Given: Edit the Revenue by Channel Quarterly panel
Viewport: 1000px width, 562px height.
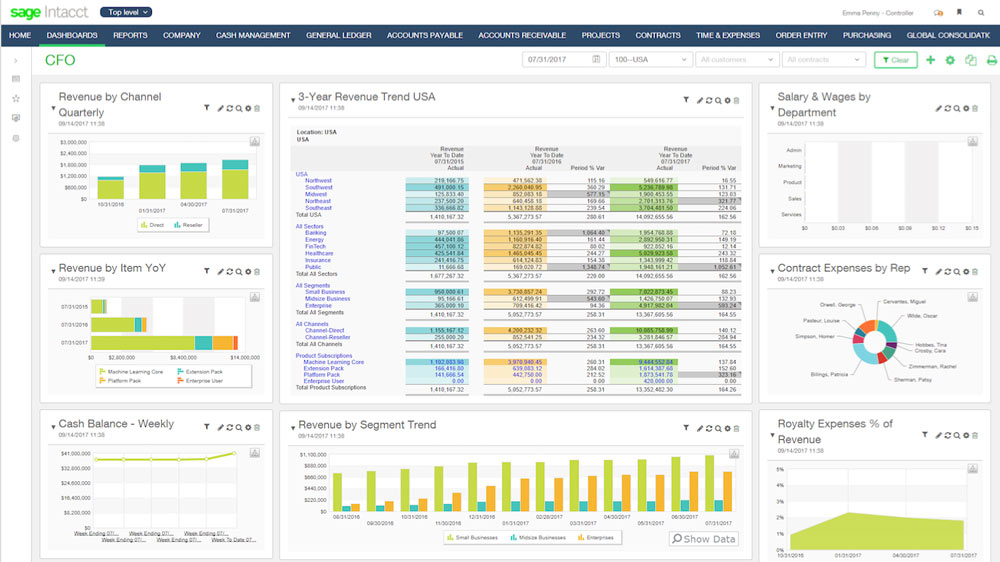Looking at the screenshot, I should (220, 108).
